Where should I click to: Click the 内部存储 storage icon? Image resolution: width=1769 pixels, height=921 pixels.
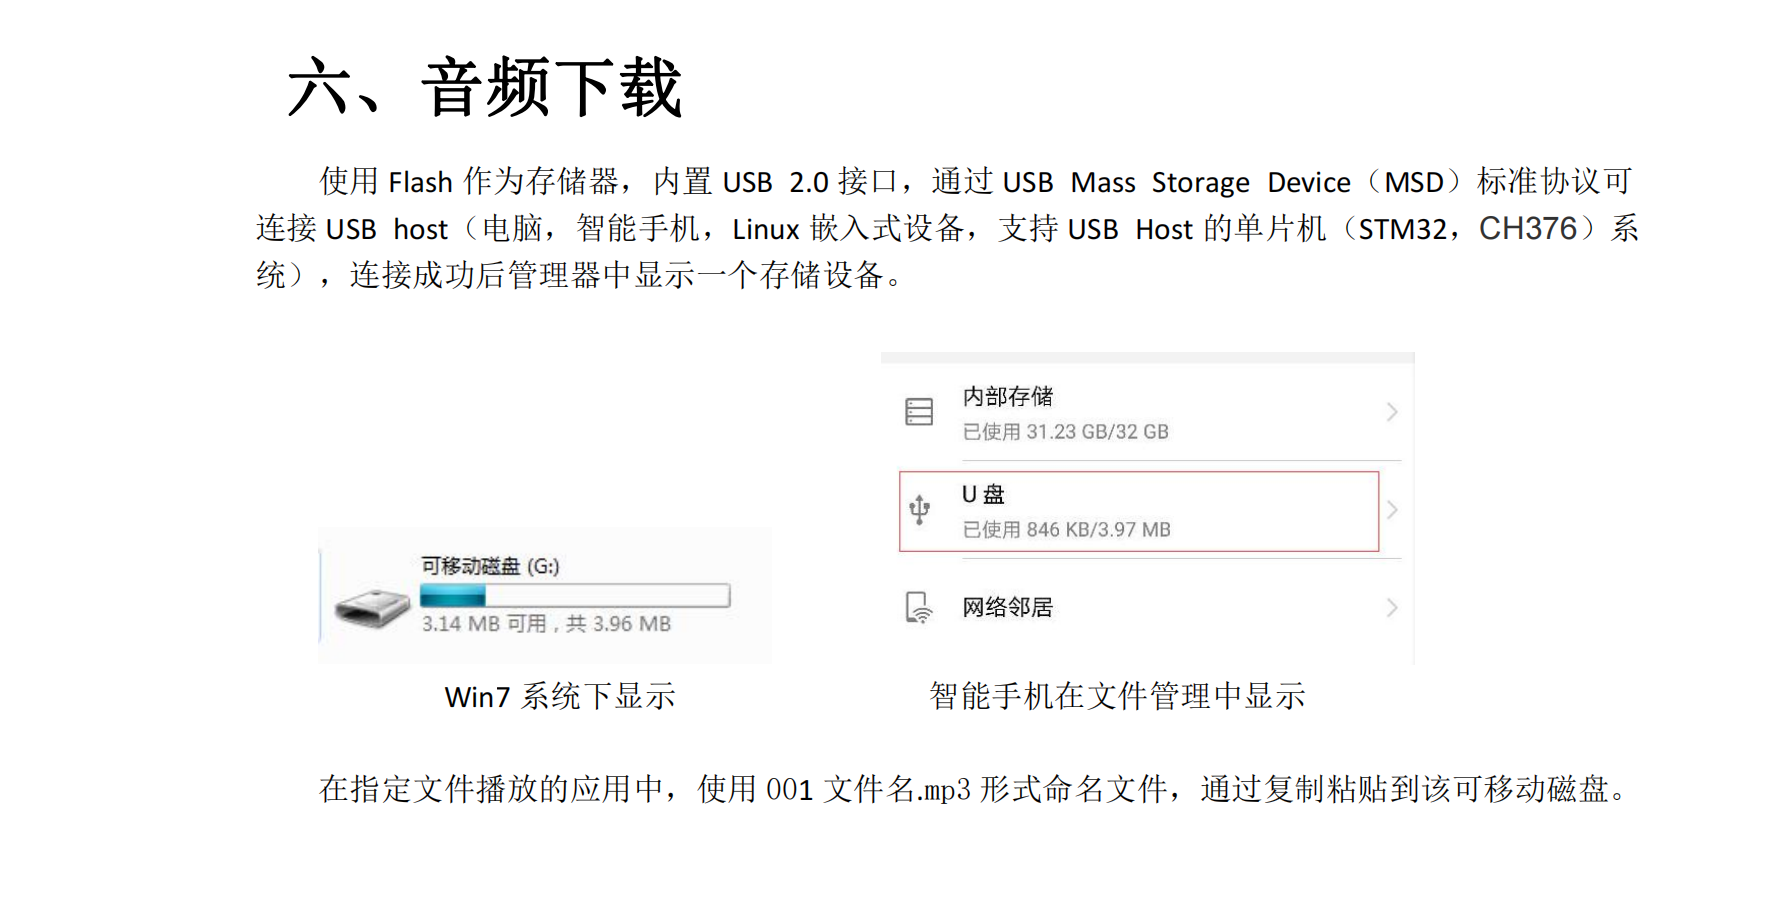tap(919, 412)
